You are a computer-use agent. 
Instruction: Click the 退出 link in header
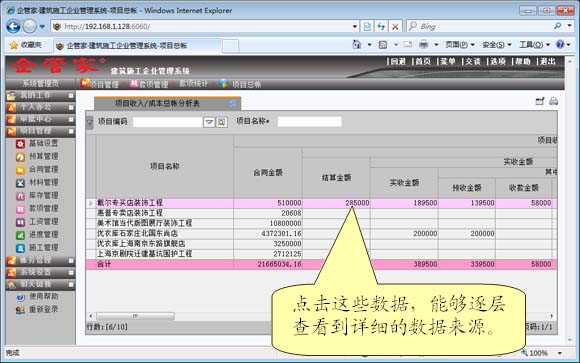pos(548,61)
